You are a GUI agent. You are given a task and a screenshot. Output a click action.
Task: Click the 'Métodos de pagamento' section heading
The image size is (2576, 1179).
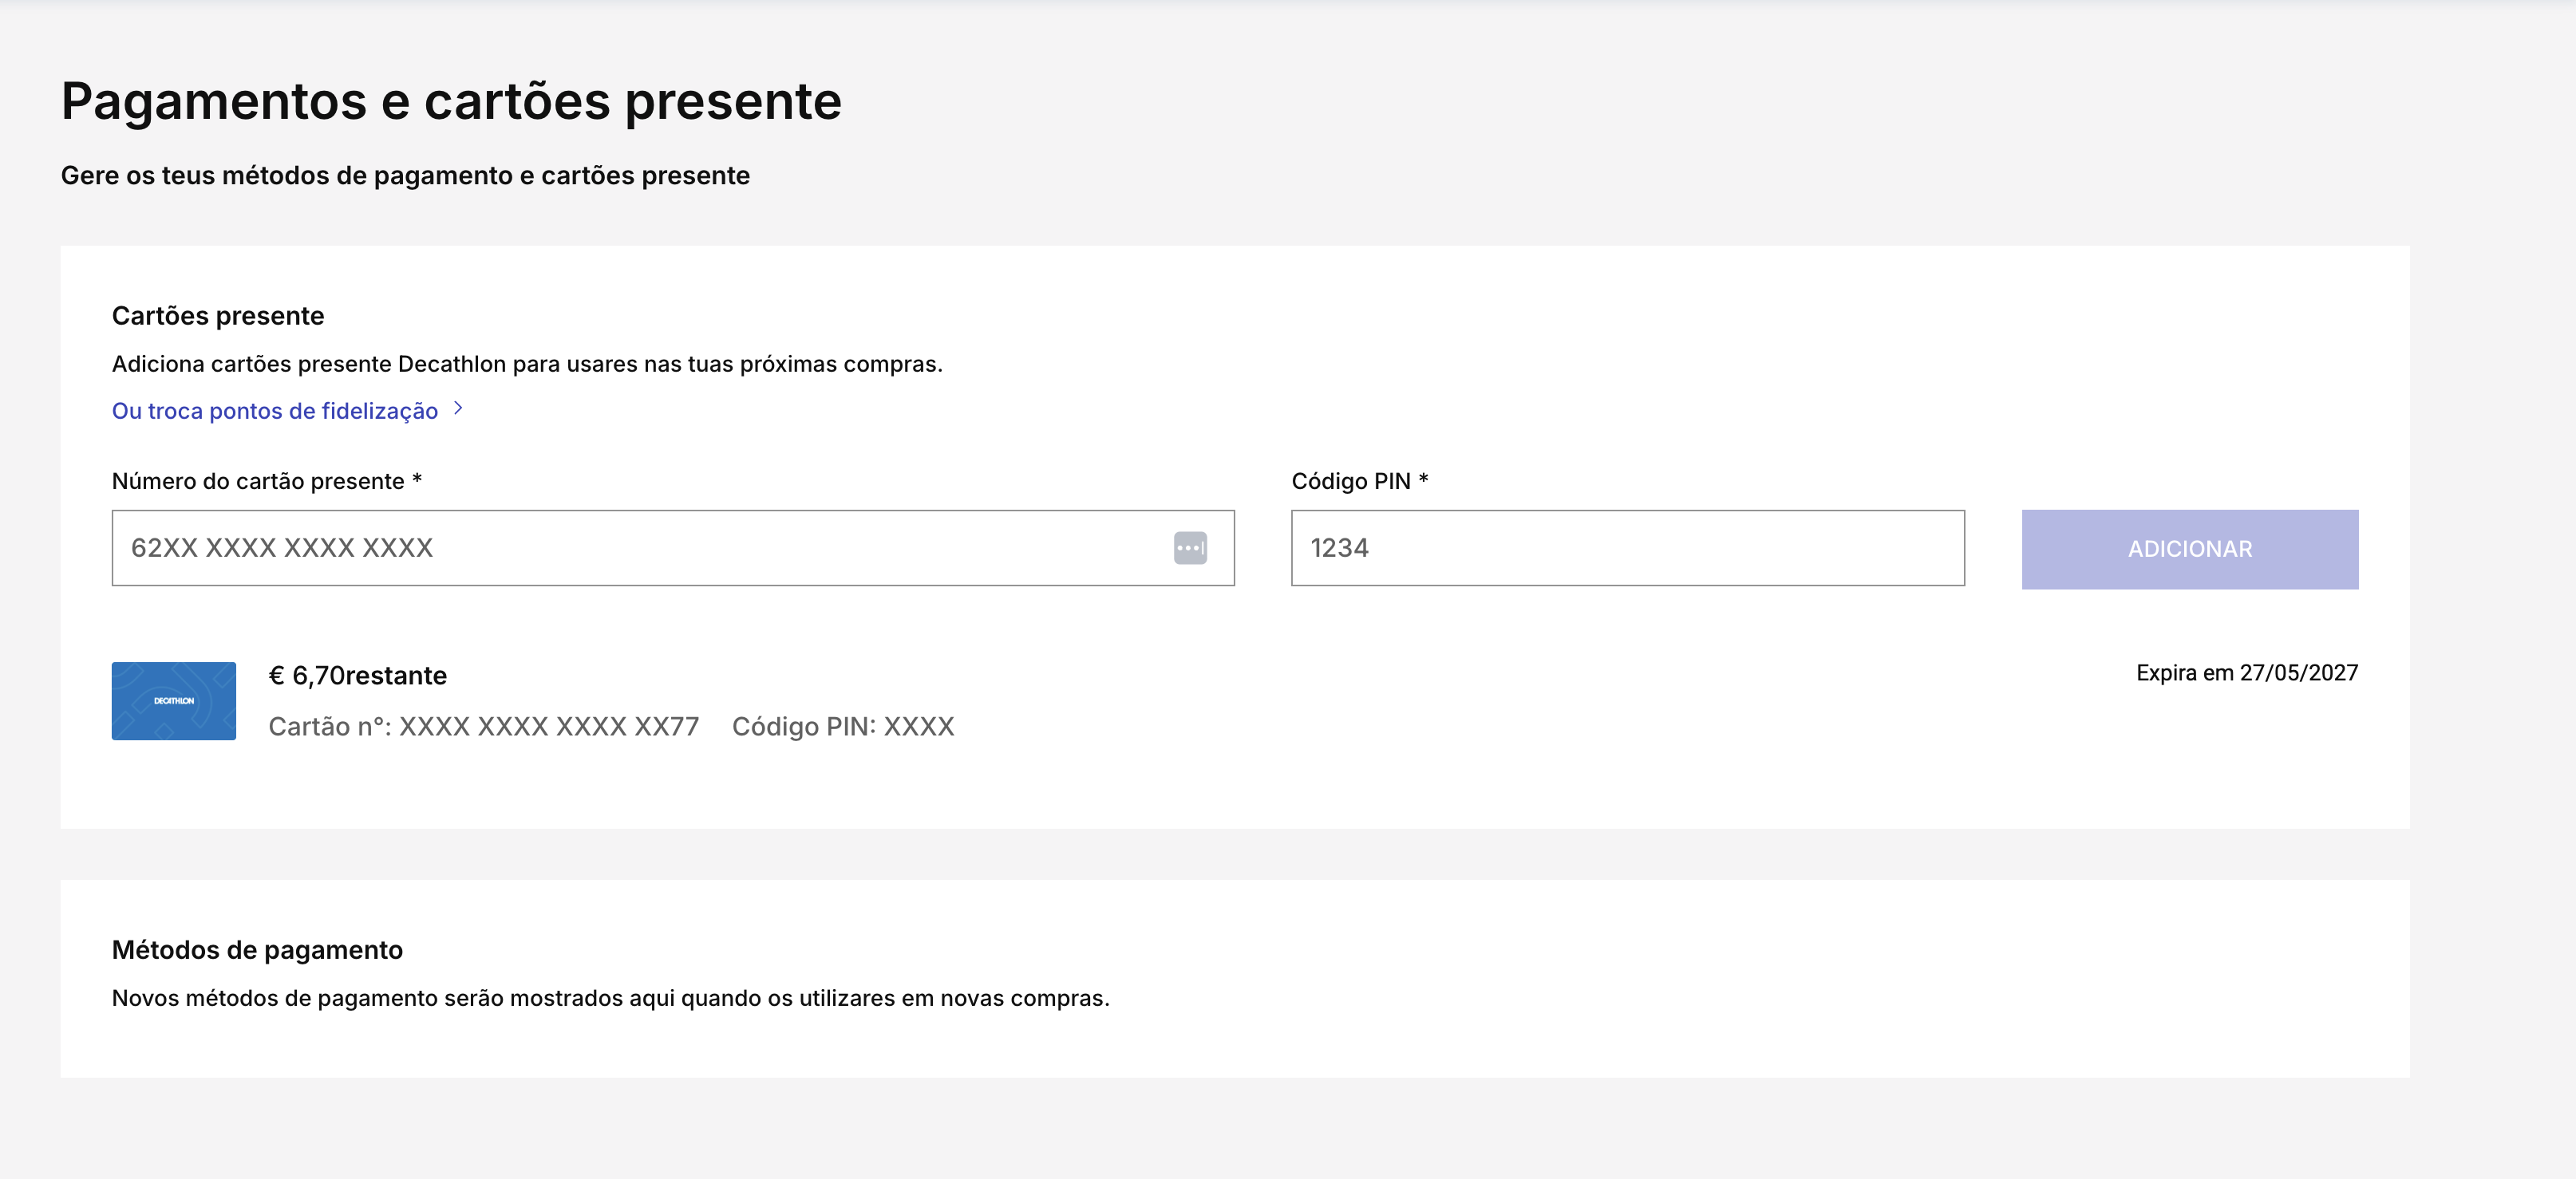coord(257,950)
